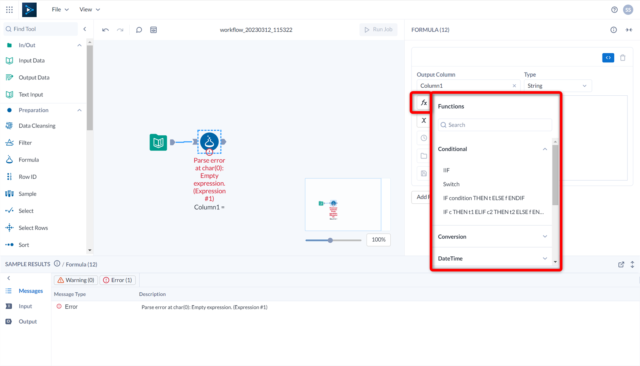This screenshot has height=366, width=640.
Task: Click the Alteryx Designer logo icon
Action: [29, 9]
